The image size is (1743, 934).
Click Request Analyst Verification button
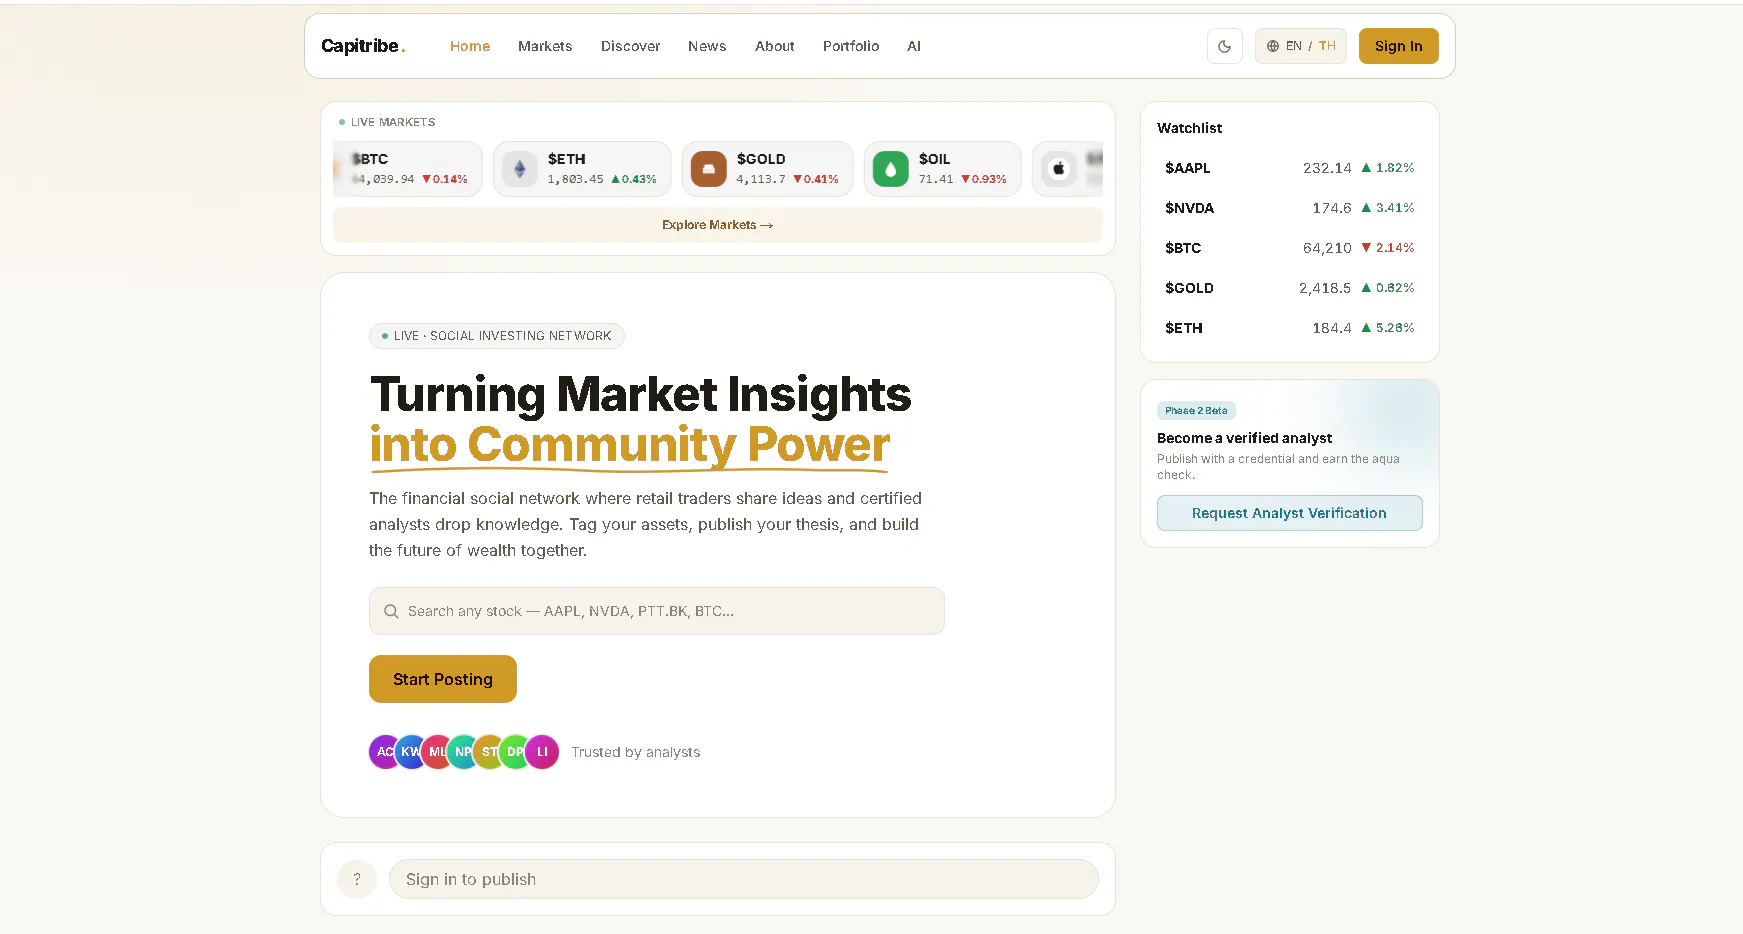[x=1289, y=513]
